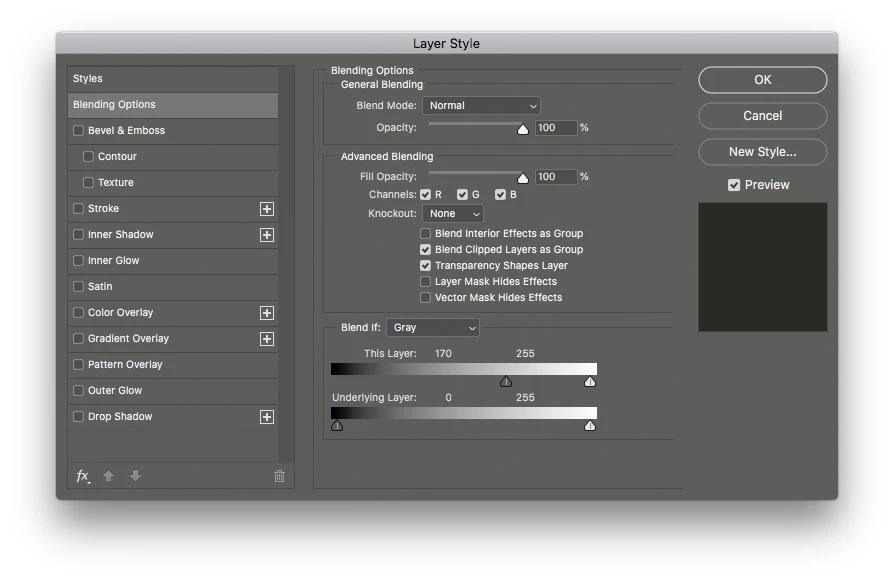
Task: Click the New Style button
Action: point(762,152)
